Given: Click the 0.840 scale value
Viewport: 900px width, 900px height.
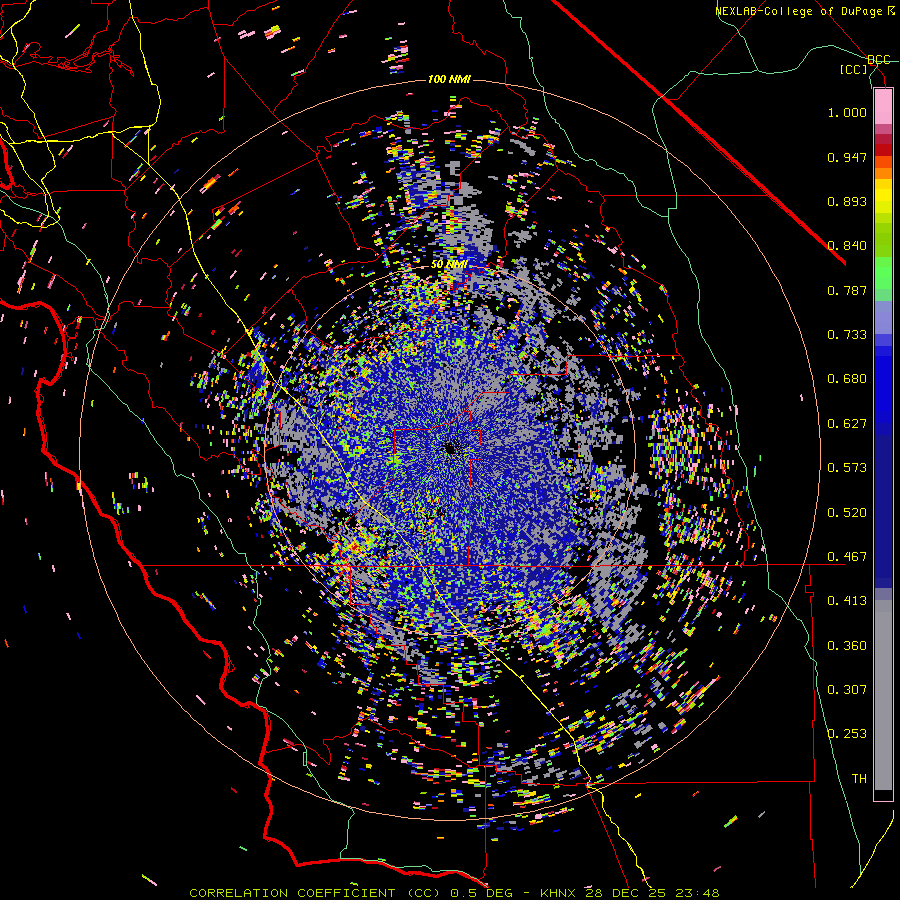Looking at the screenshot, I should click(847, 246).
